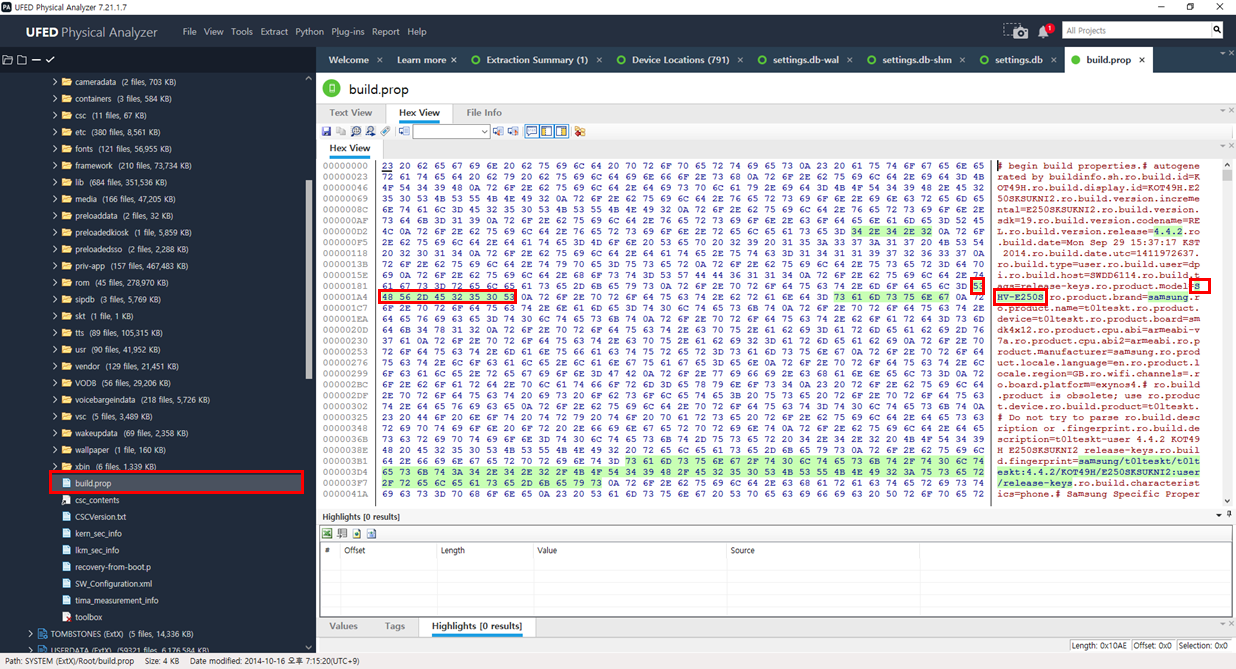Switch to the Values bottom tab
Screen dimensions: 1236x669
[x=343, y=626]
